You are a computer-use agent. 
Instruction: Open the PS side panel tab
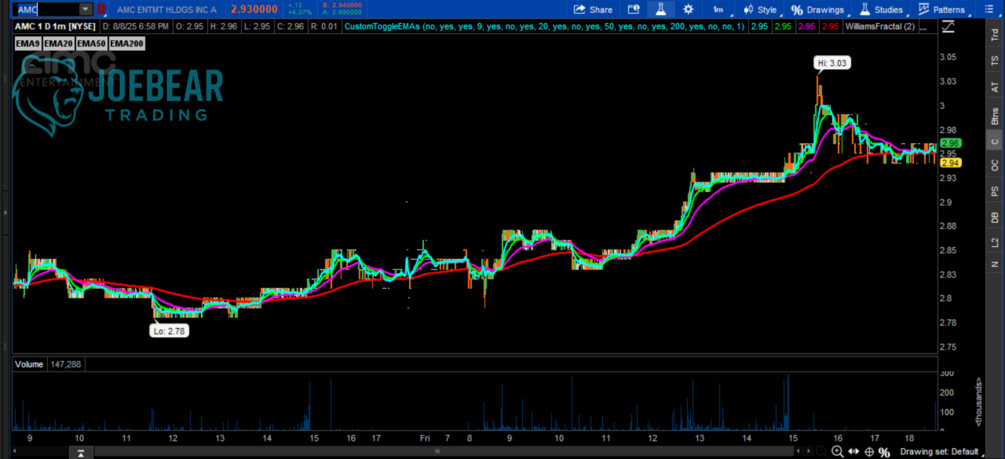coord(995,190)
